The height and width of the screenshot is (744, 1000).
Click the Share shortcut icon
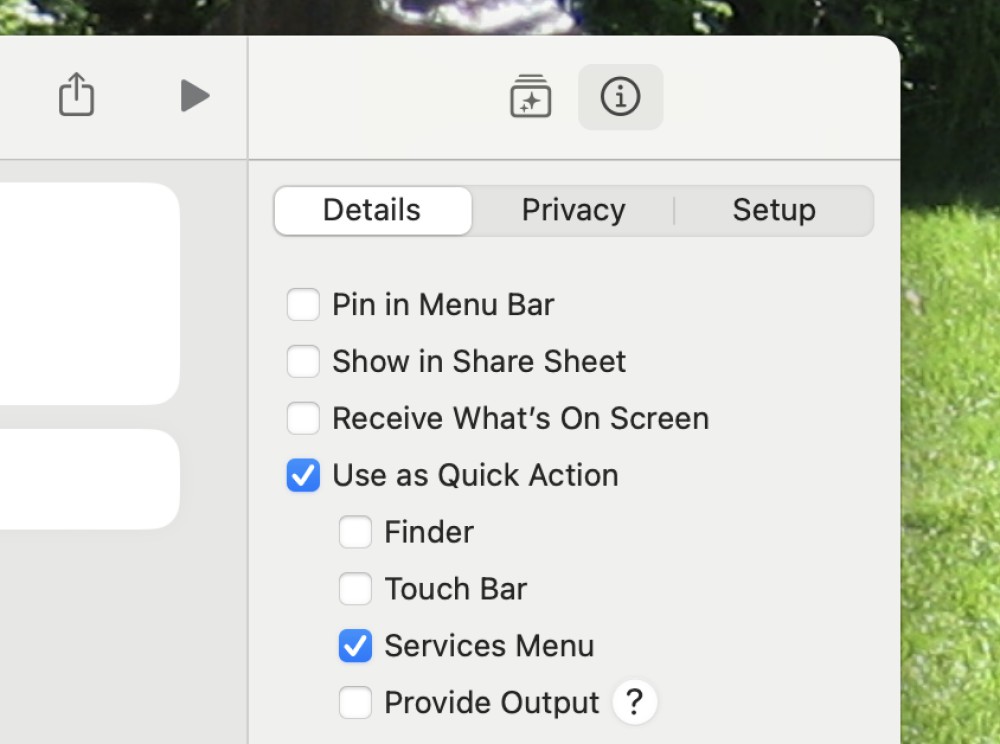point(77,94)
